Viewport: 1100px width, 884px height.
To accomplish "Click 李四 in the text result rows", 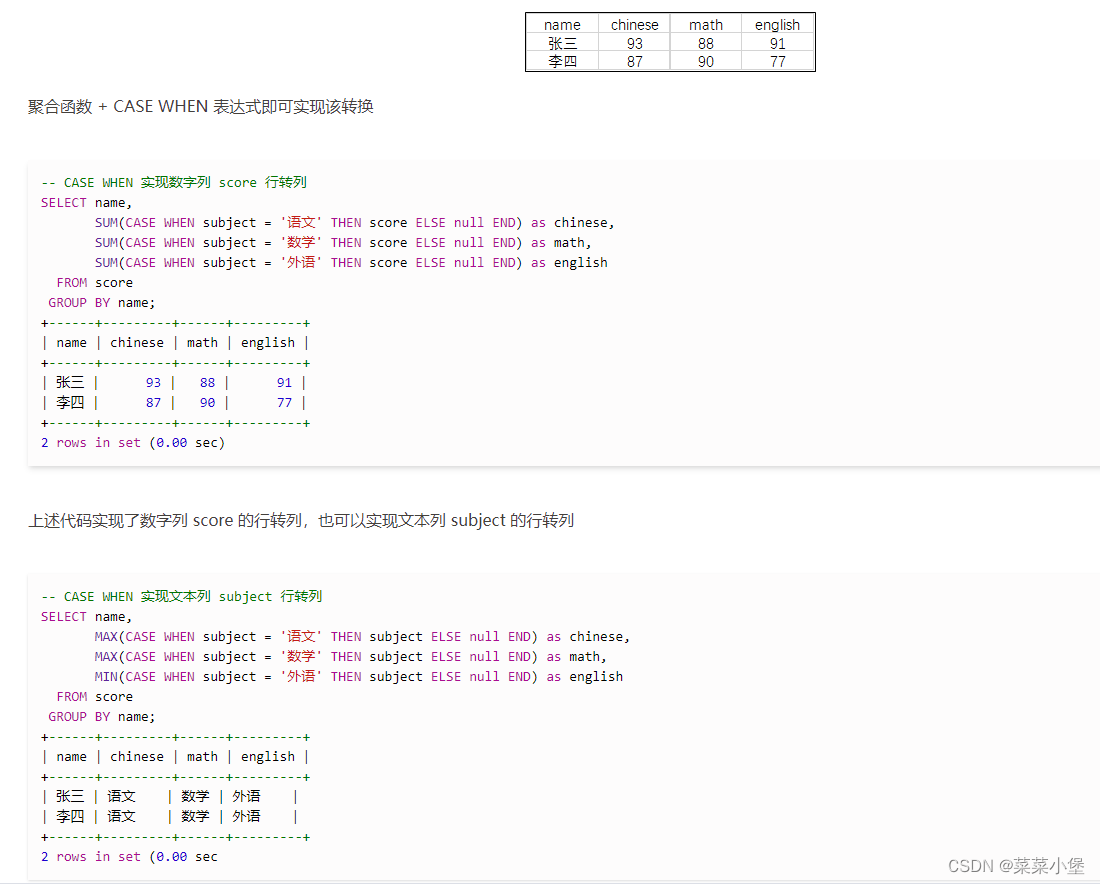I will pos(70,816).
